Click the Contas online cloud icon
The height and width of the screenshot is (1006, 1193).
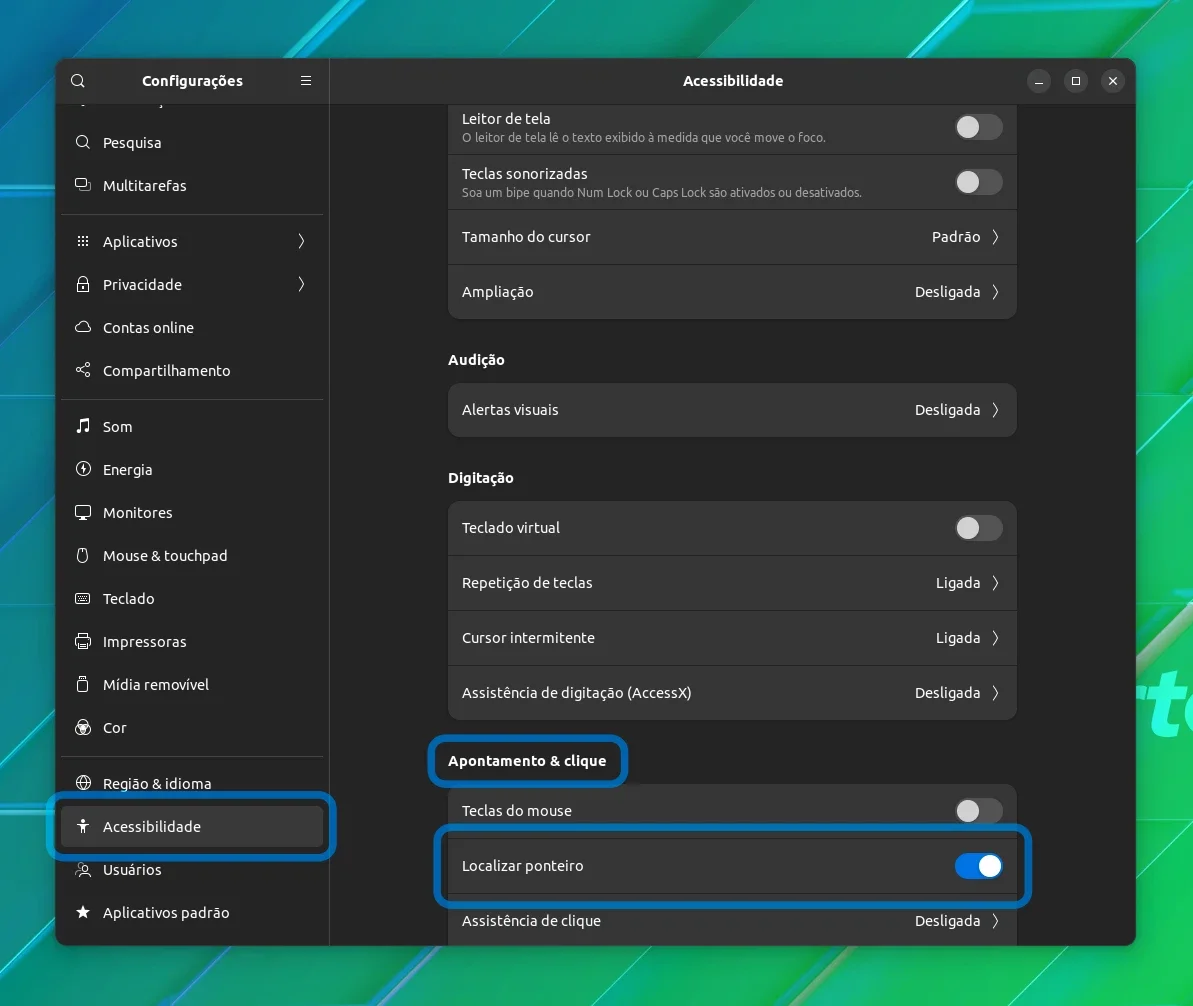point(83,327)
